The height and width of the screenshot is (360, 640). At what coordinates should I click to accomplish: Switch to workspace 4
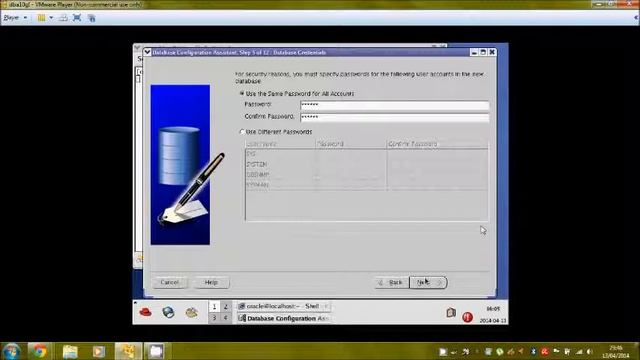[x=225, y=318]
